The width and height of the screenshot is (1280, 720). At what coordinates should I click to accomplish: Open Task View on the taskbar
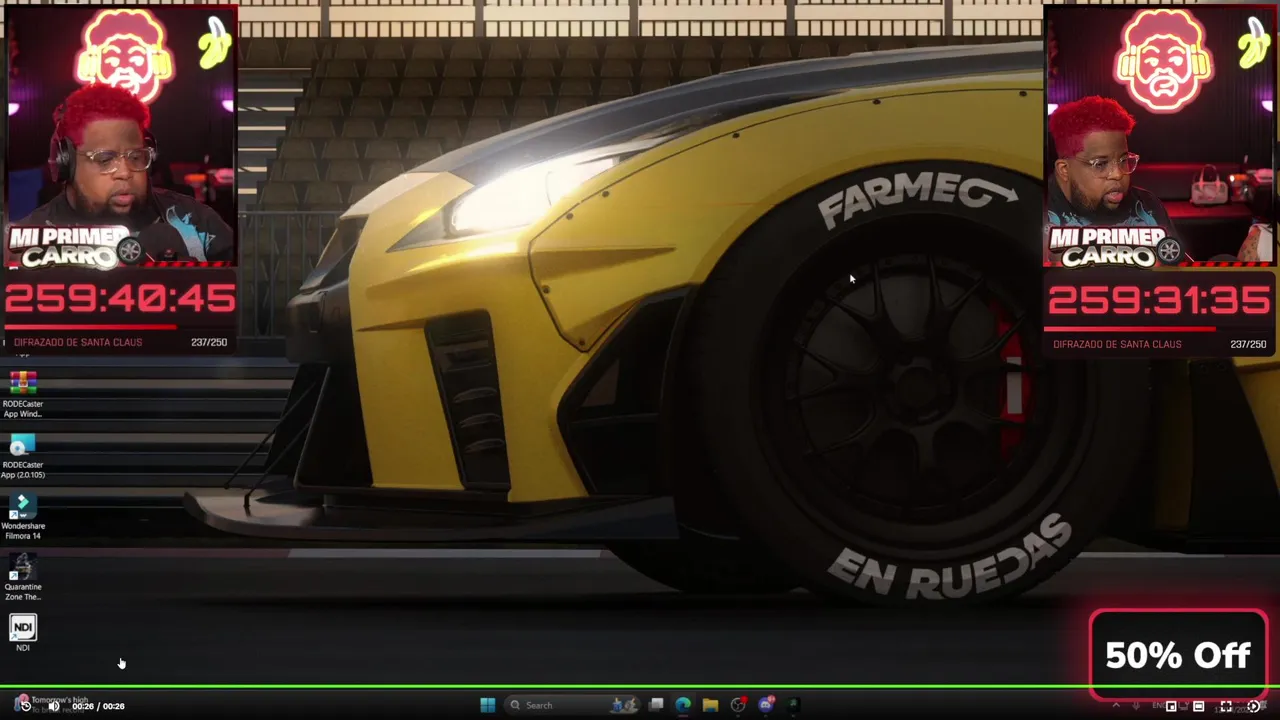[x=656, y=705]
